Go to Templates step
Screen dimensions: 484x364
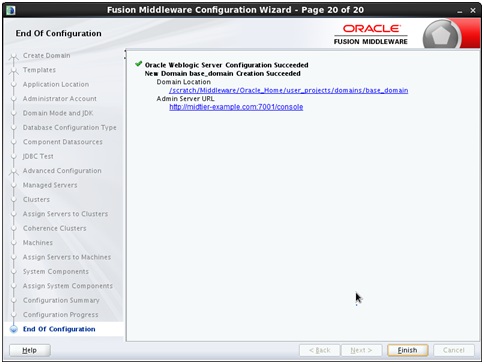[39, 70]
